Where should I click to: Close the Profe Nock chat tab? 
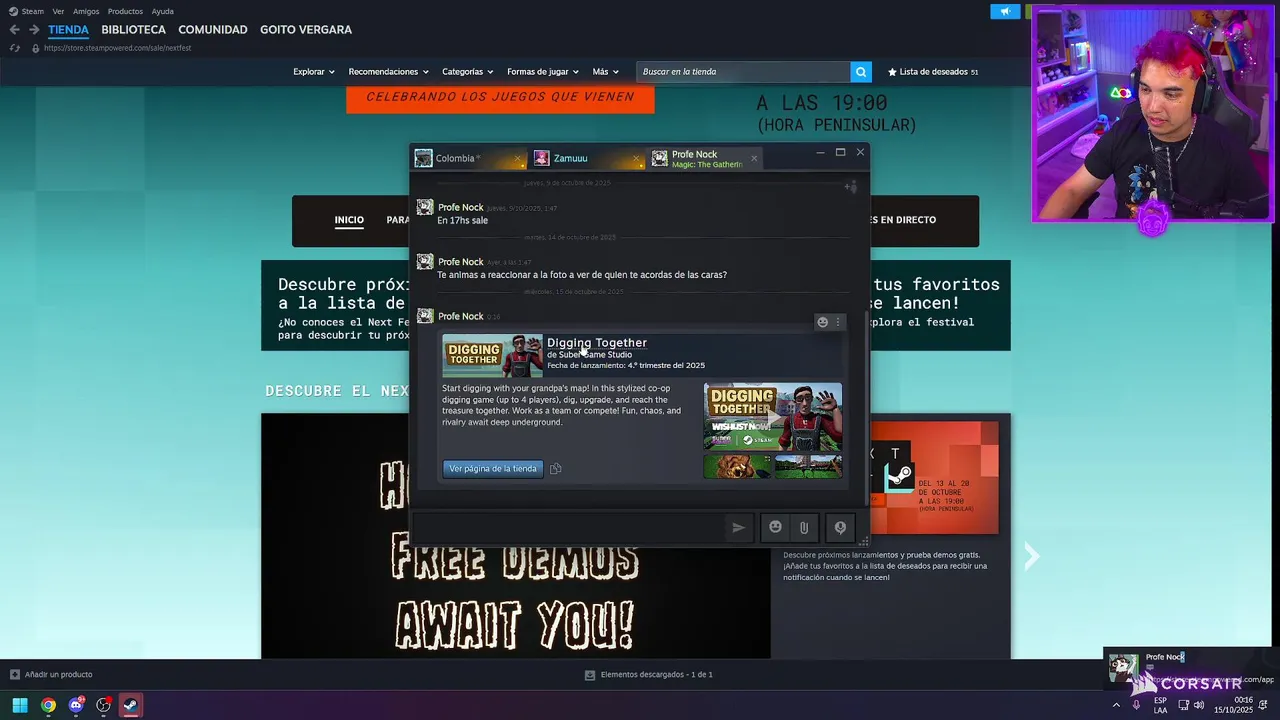tap(754, 158)
